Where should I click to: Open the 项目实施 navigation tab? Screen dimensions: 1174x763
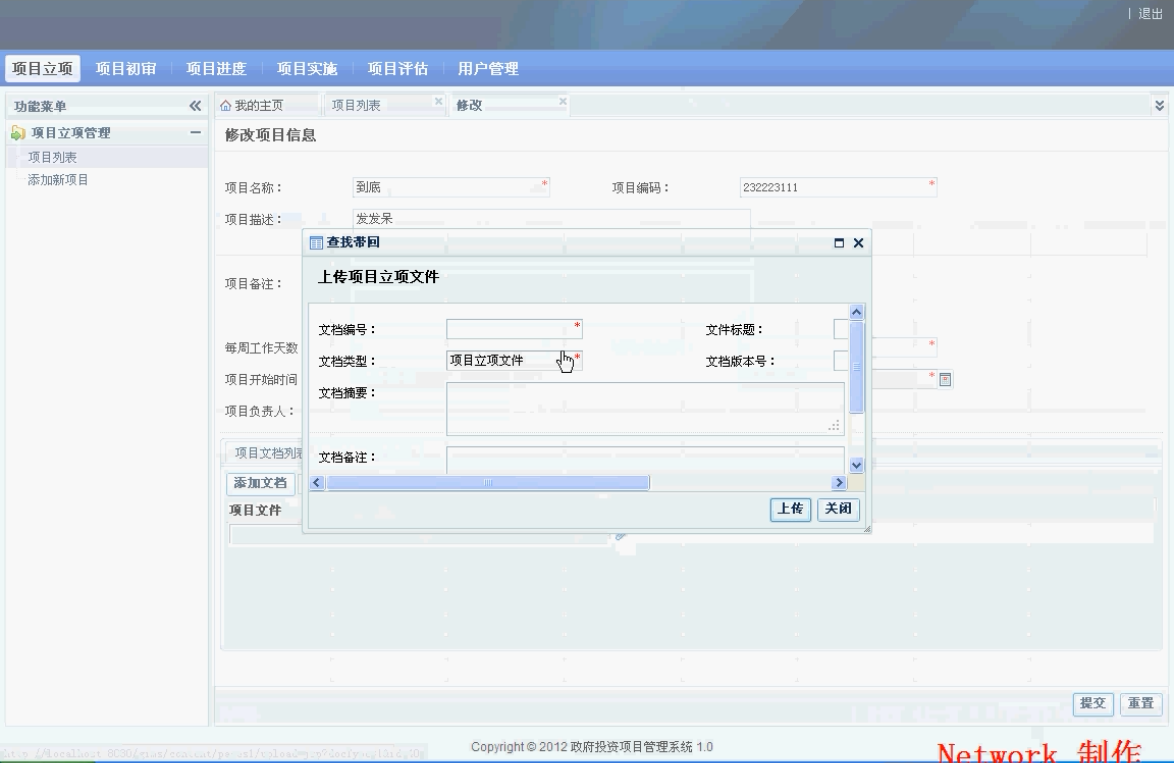[x=307, y=68]
